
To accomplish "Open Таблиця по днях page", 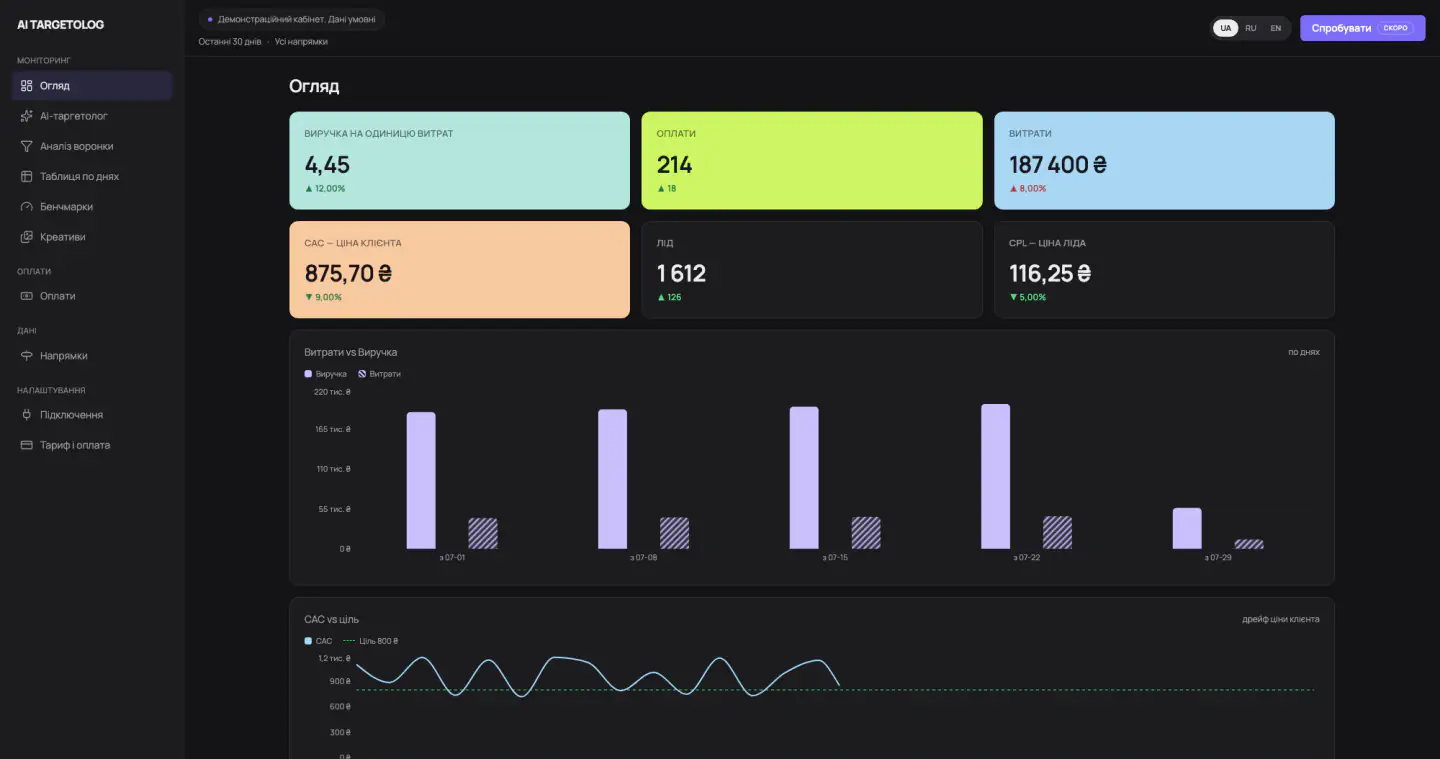I will (92, 176).
